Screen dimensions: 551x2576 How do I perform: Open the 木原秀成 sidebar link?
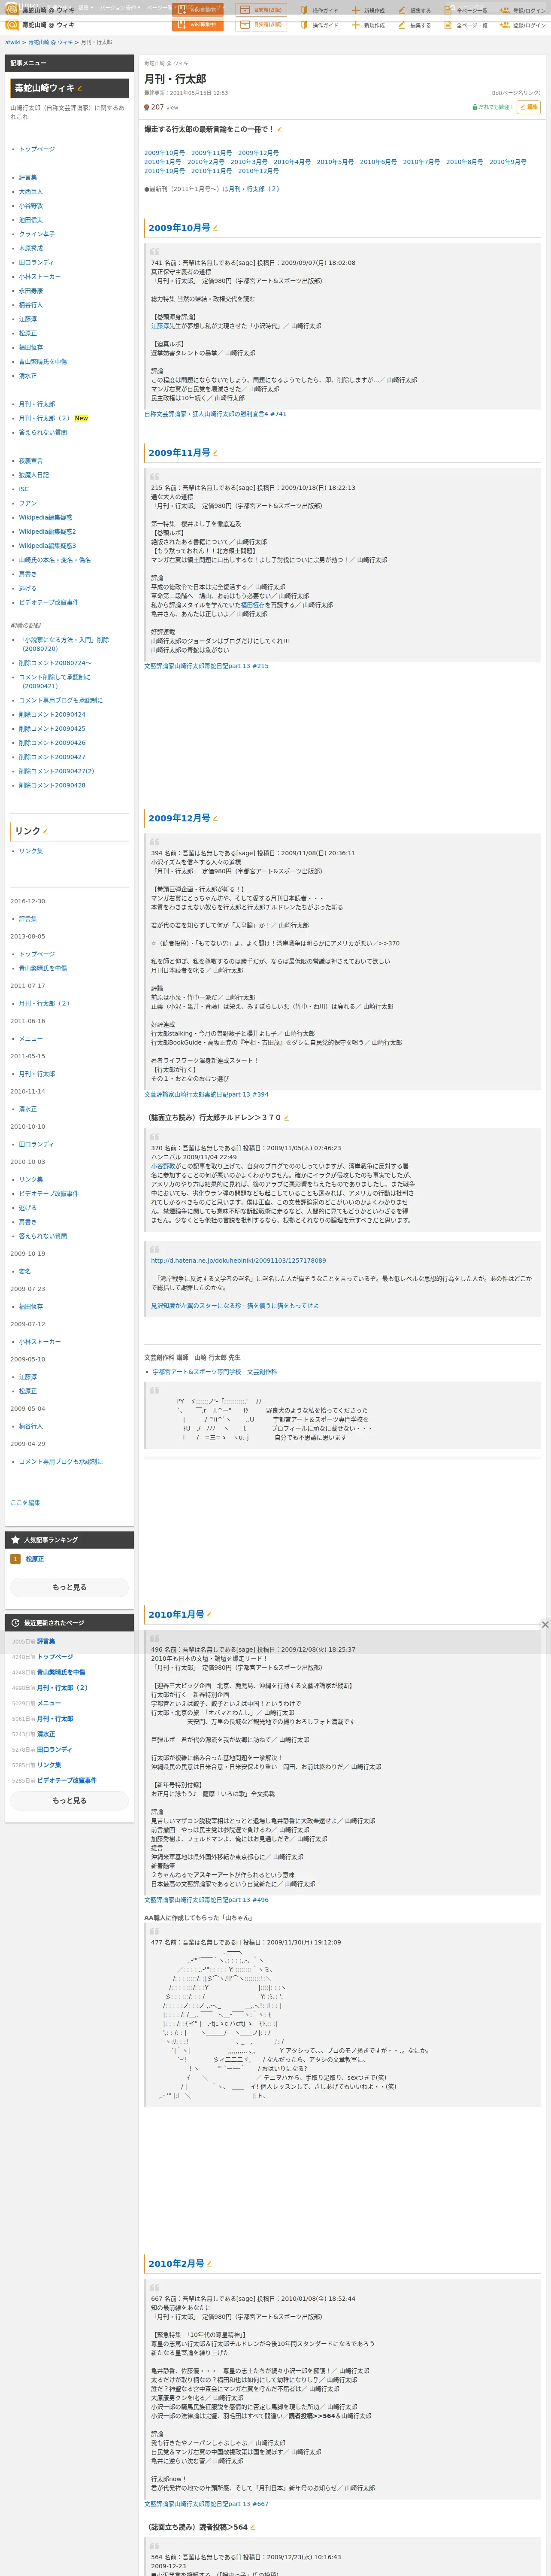tap(31, 248)
